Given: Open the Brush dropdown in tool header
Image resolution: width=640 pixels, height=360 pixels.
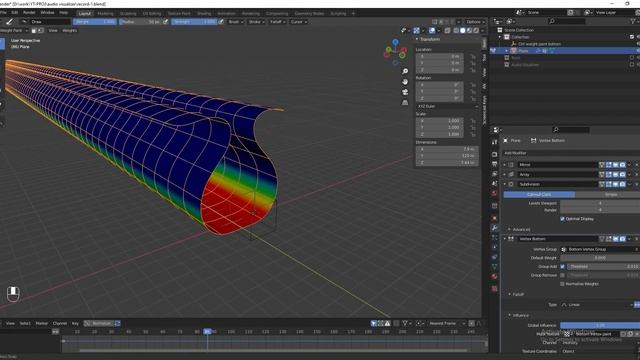Looking at the screenshot, I should click(236, 22).
